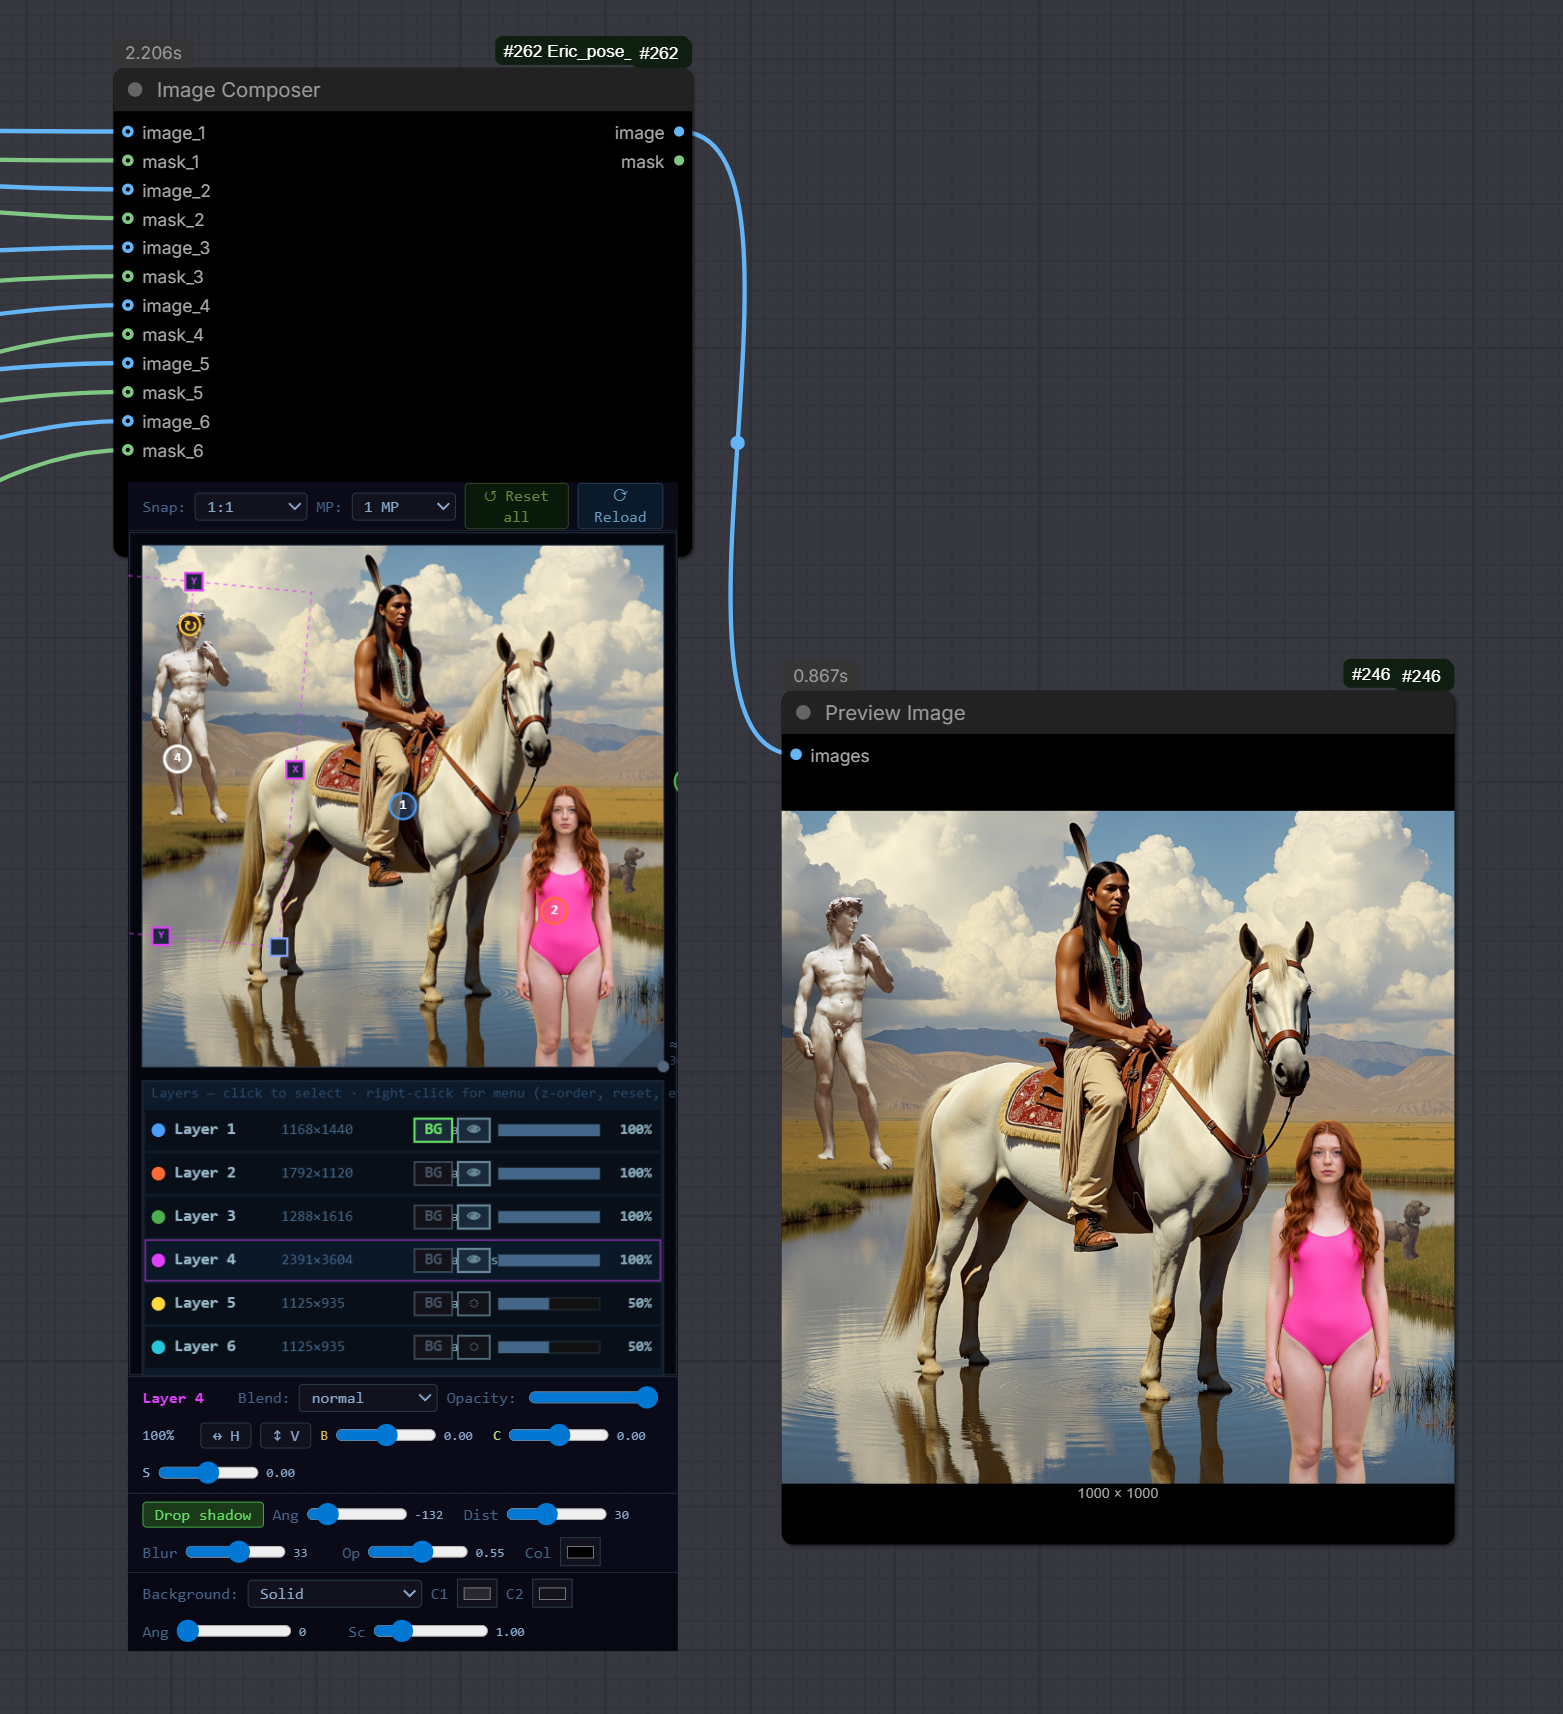Click the Preview Image output thumbnail
Viewport: 1563px width, 1714px height.
pos(1118,1147)
